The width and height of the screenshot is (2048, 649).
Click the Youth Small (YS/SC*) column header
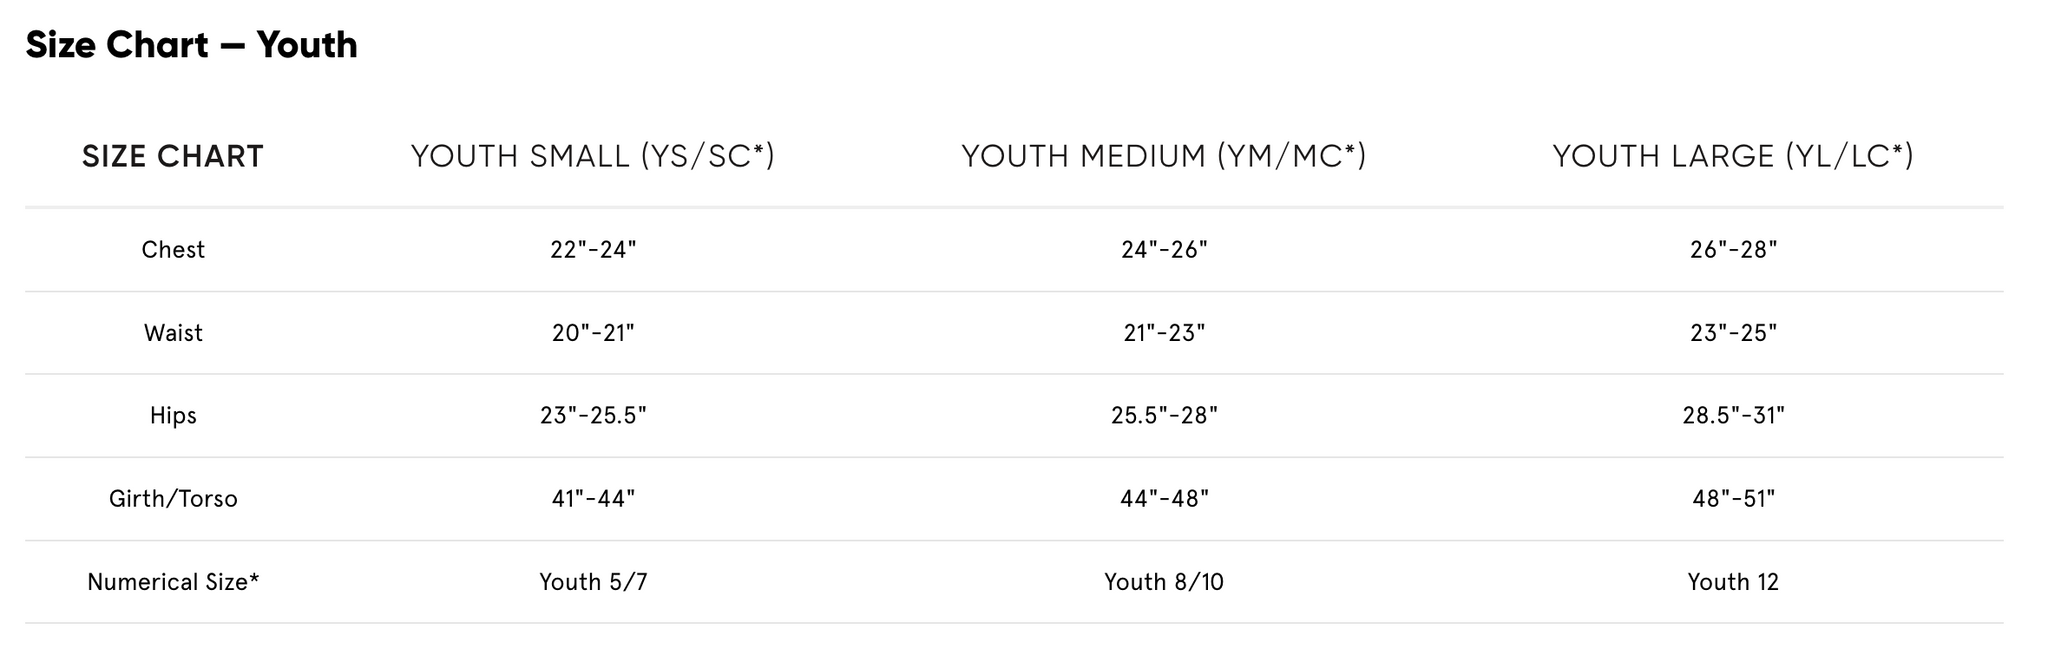tap(593, 156)
